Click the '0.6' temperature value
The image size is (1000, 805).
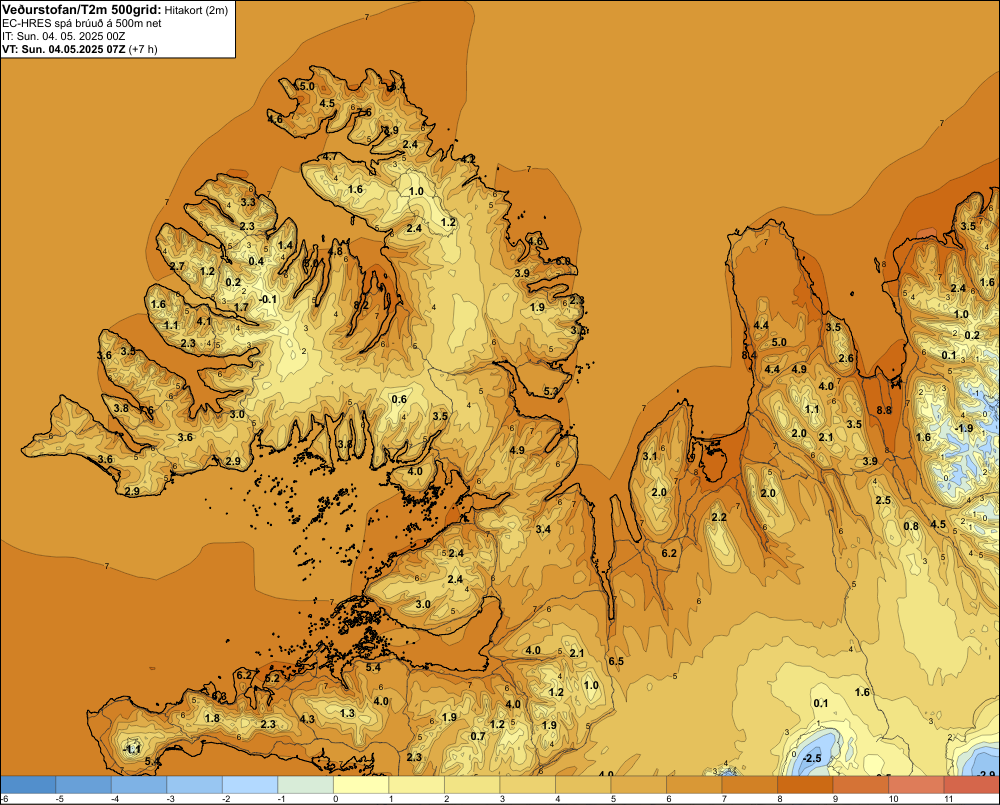tap(399, 399)
